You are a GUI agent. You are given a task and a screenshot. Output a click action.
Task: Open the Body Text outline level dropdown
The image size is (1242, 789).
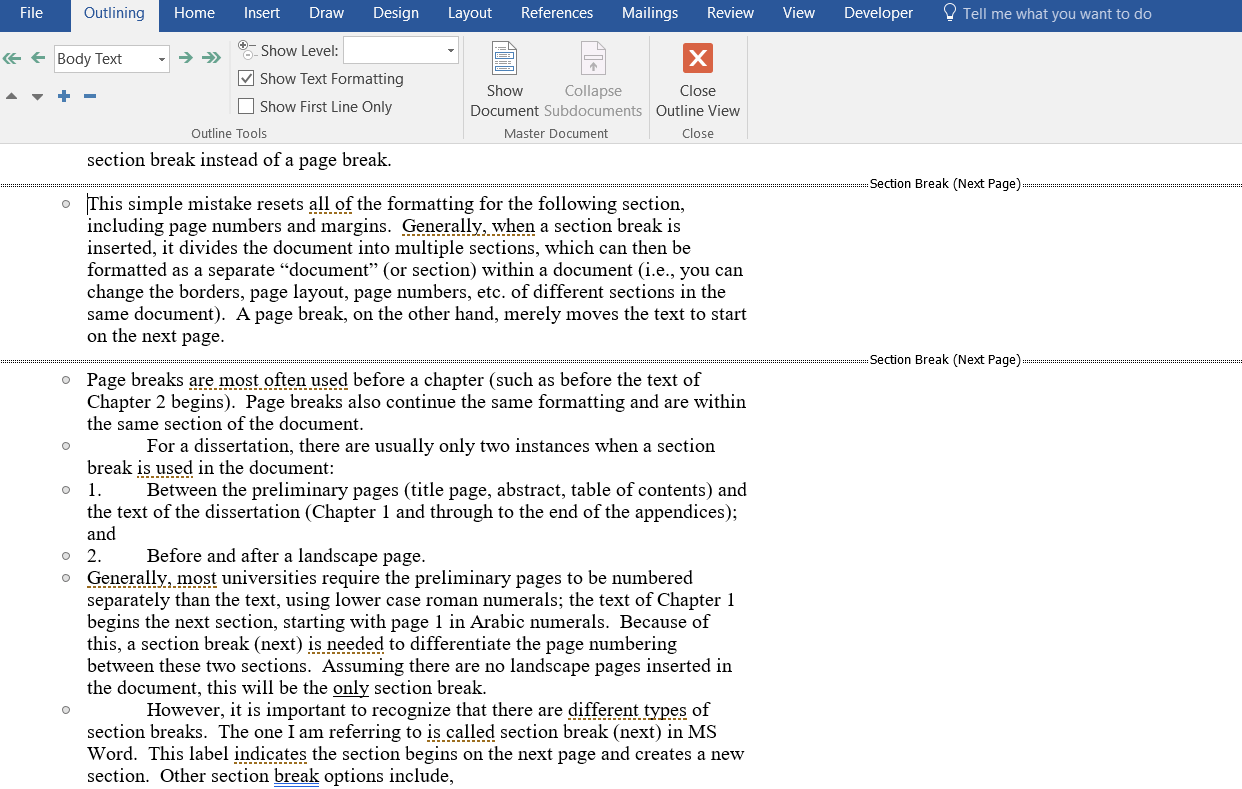(161, 59)
